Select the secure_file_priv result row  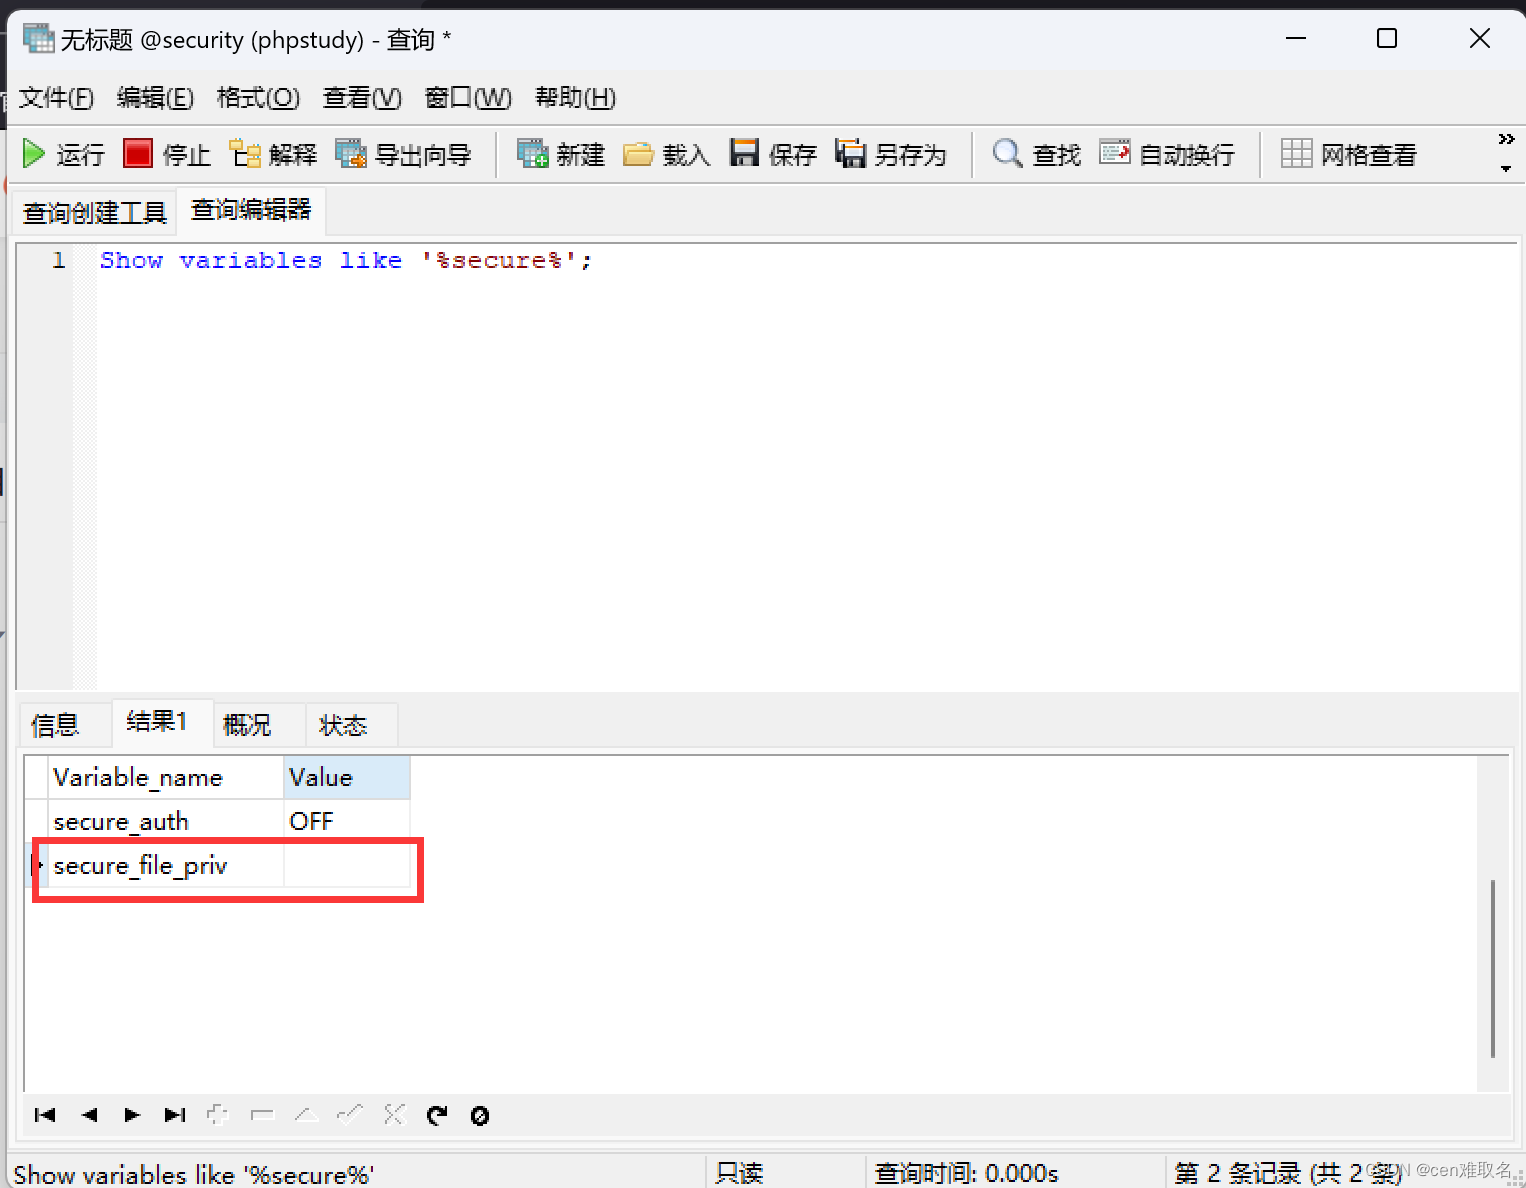pos(140,866)
